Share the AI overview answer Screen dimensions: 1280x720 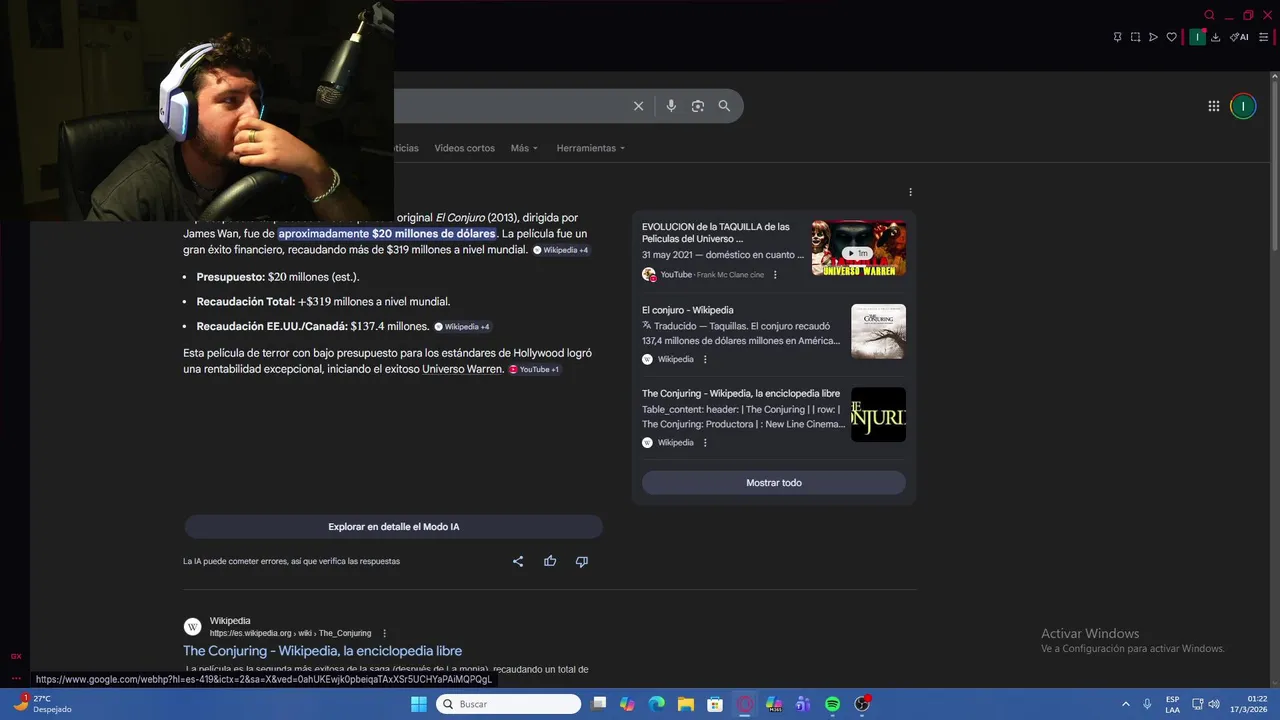[x=518, y=561]
